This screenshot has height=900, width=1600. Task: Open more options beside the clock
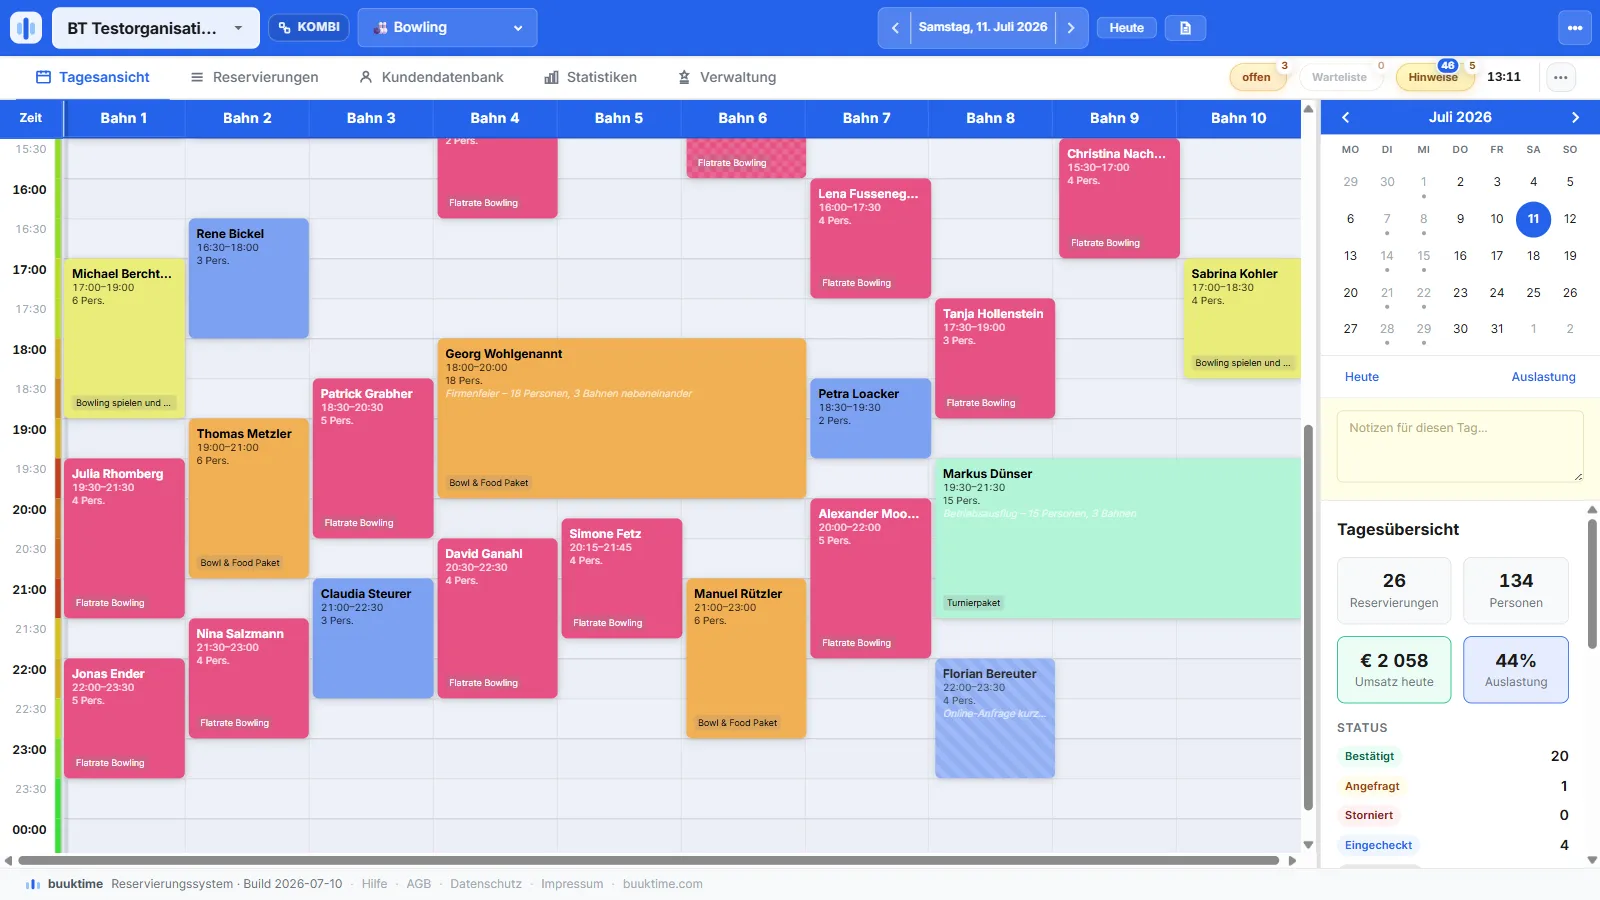[x=1560, y=77]
